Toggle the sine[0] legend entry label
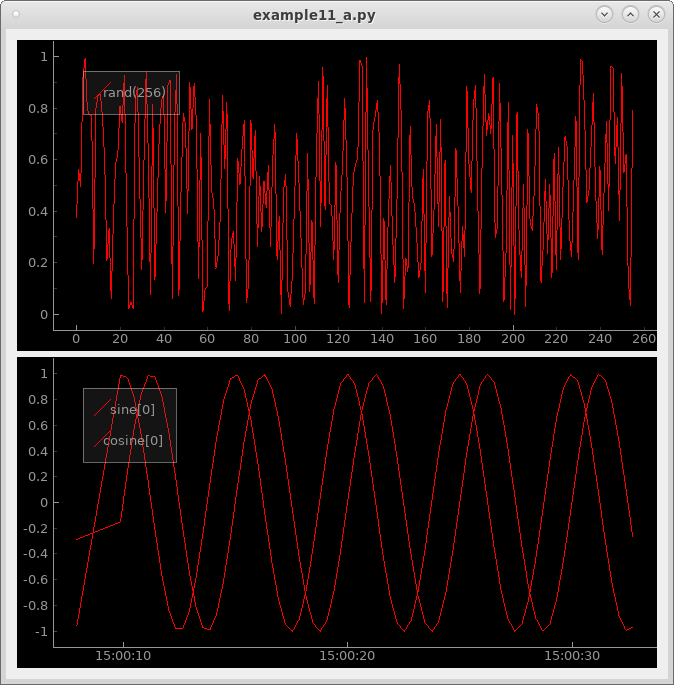 (132, 409)
